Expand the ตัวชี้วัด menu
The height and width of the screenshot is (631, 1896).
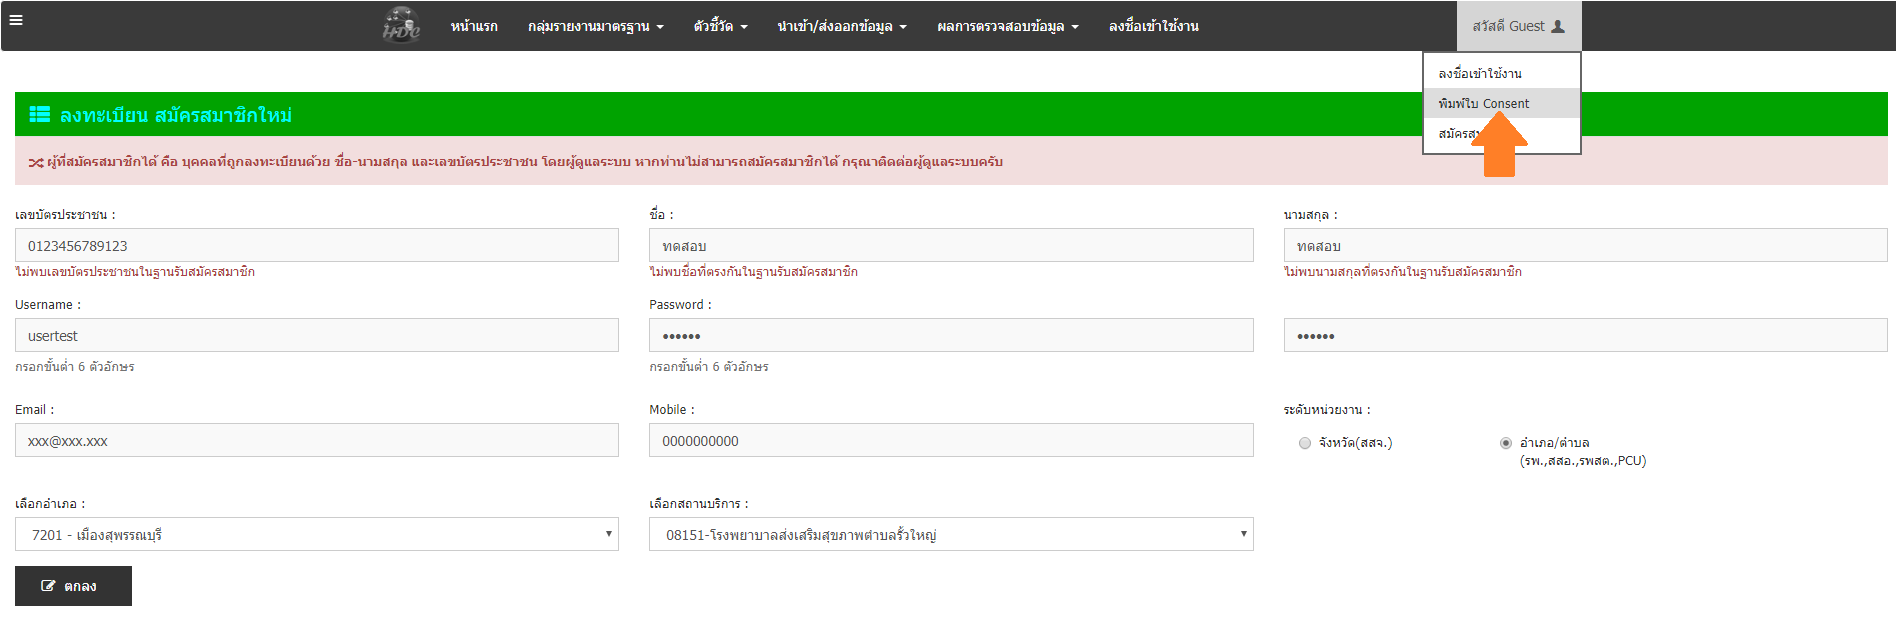[x=720, y=26]
